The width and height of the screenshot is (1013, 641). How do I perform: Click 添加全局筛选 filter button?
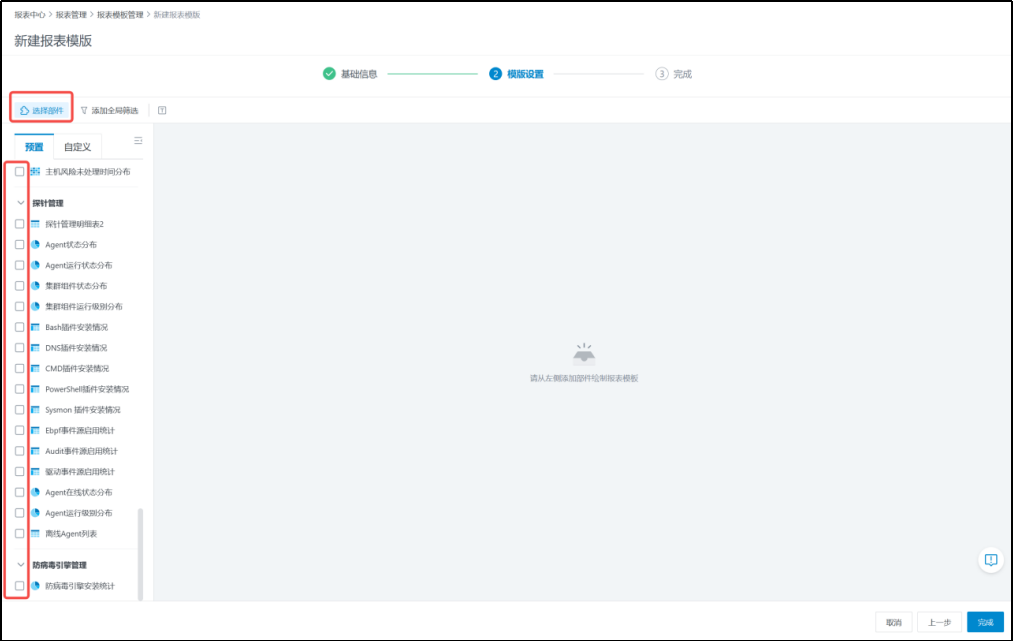[x=110, y=110]
